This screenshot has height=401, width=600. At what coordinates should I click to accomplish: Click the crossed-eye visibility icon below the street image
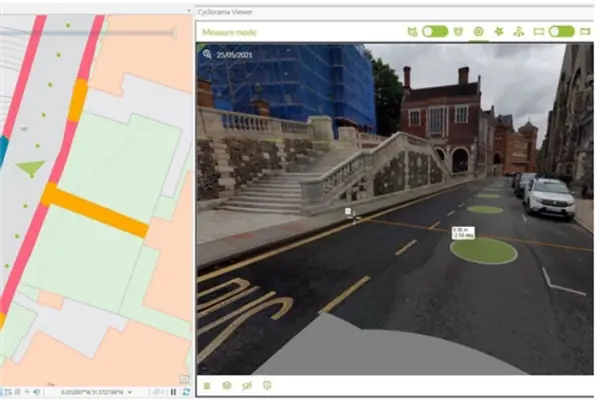click(x=246, y=385)
